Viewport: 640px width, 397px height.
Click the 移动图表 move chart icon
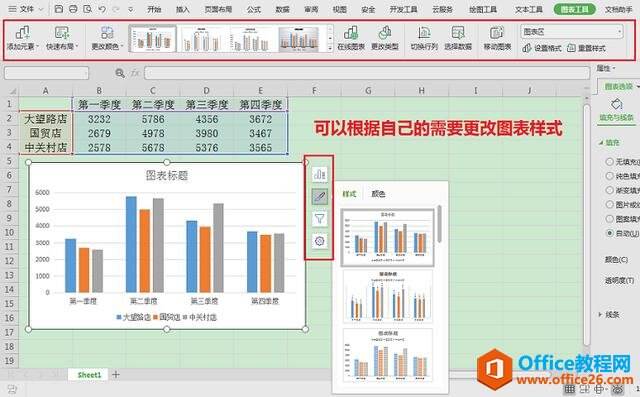click(497, 38)
